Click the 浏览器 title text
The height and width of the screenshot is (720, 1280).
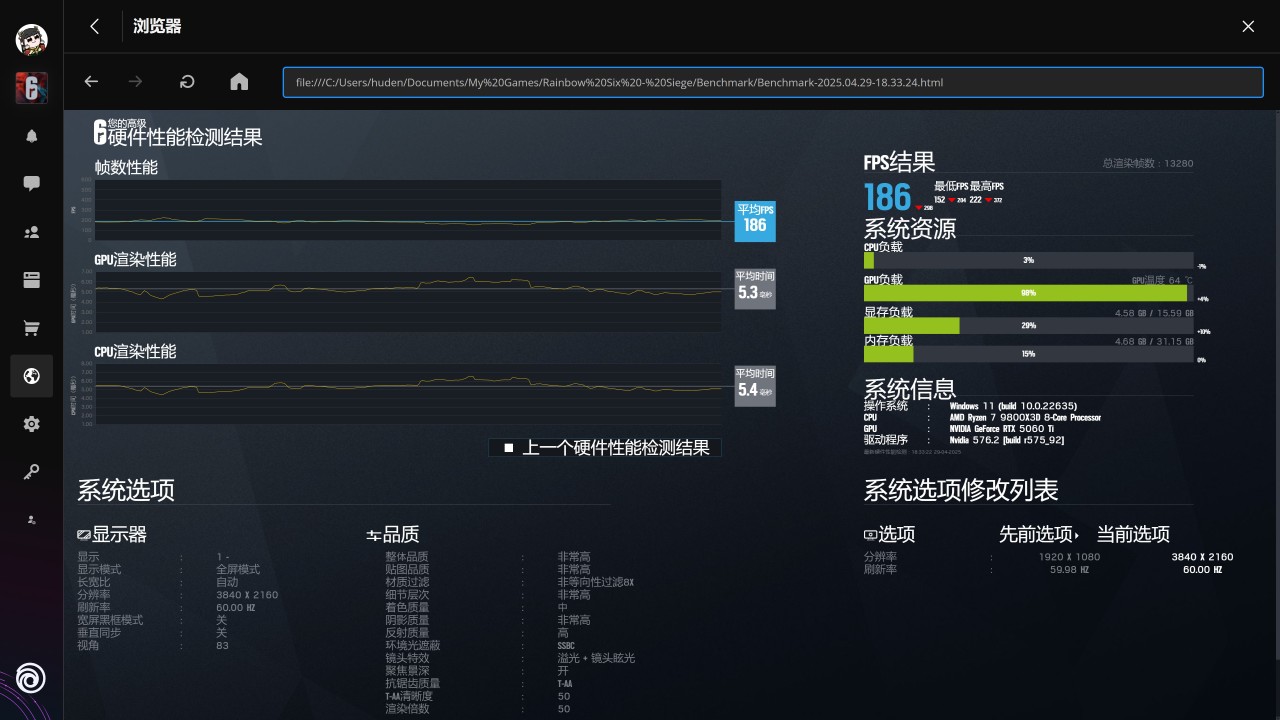157,27
